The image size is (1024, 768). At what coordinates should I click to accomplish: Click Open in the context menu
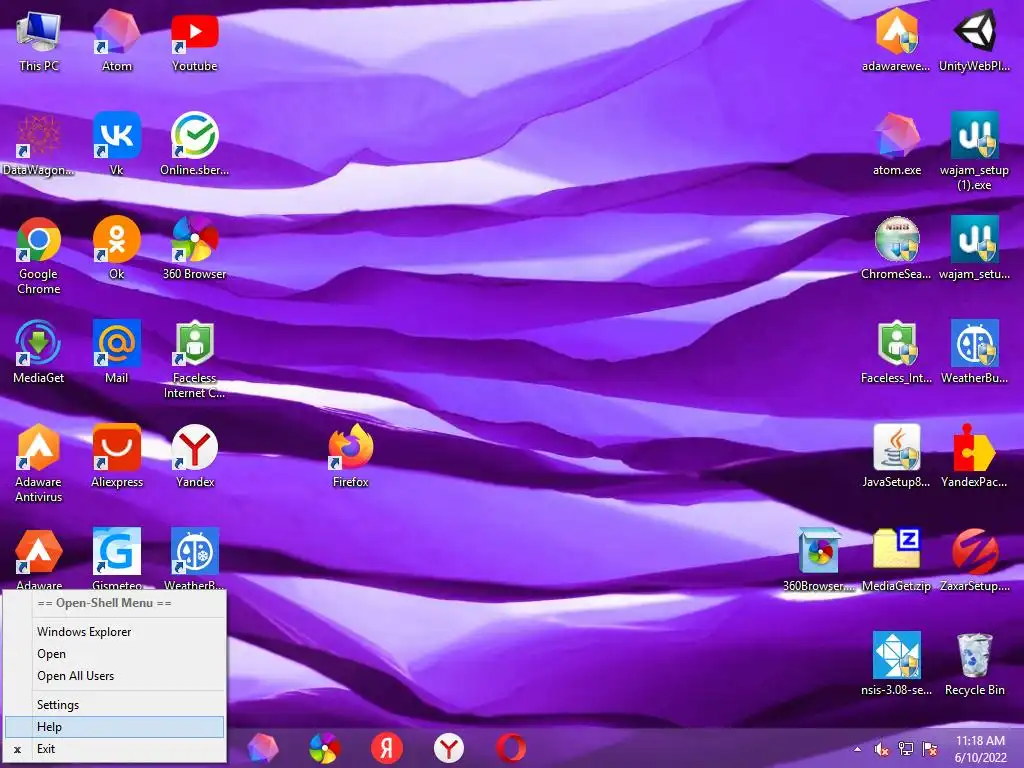point(114,654)
